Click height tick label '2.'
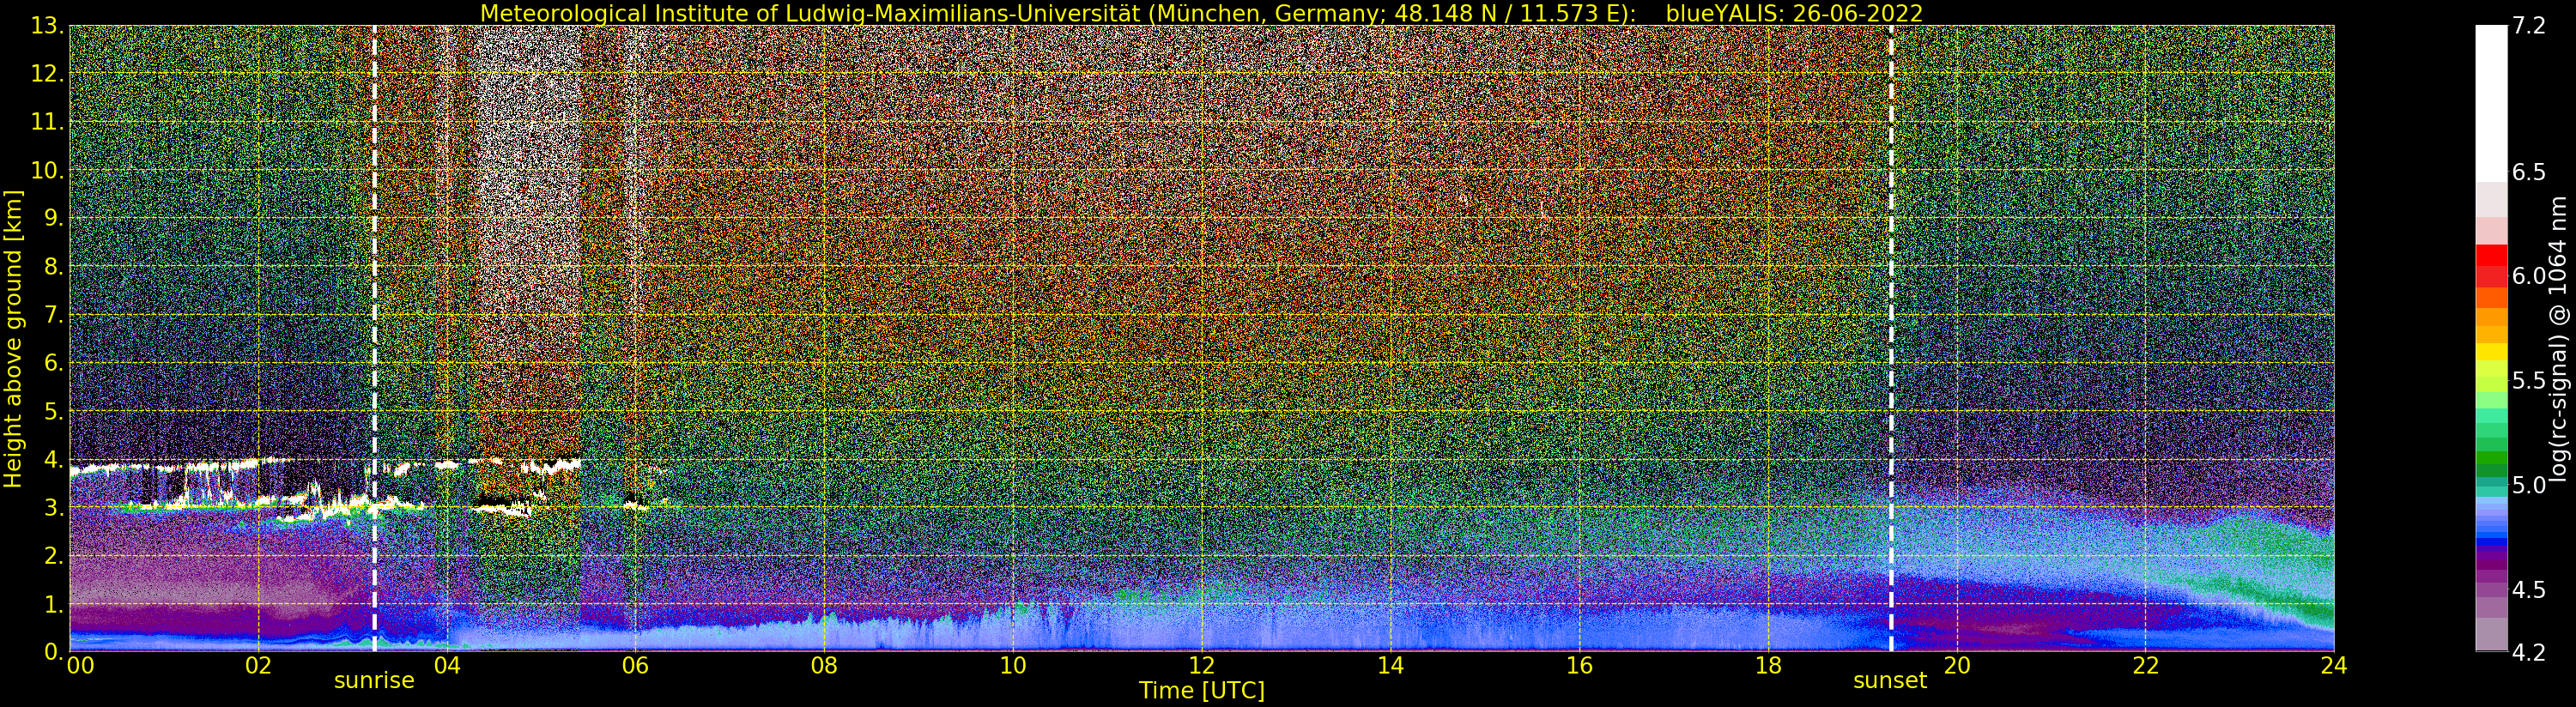 point(54,556)
